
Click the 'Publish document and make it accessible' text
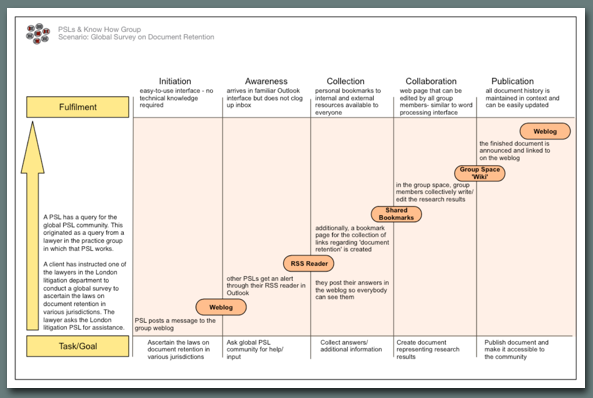[x=516, y=349]
